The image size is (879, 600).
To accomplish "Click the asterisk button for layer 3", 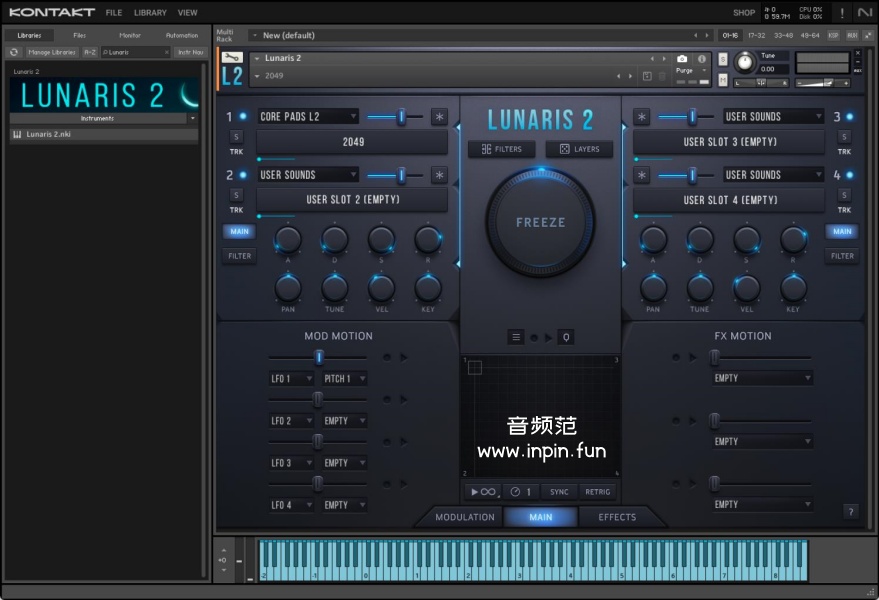I will coord(642,117).
